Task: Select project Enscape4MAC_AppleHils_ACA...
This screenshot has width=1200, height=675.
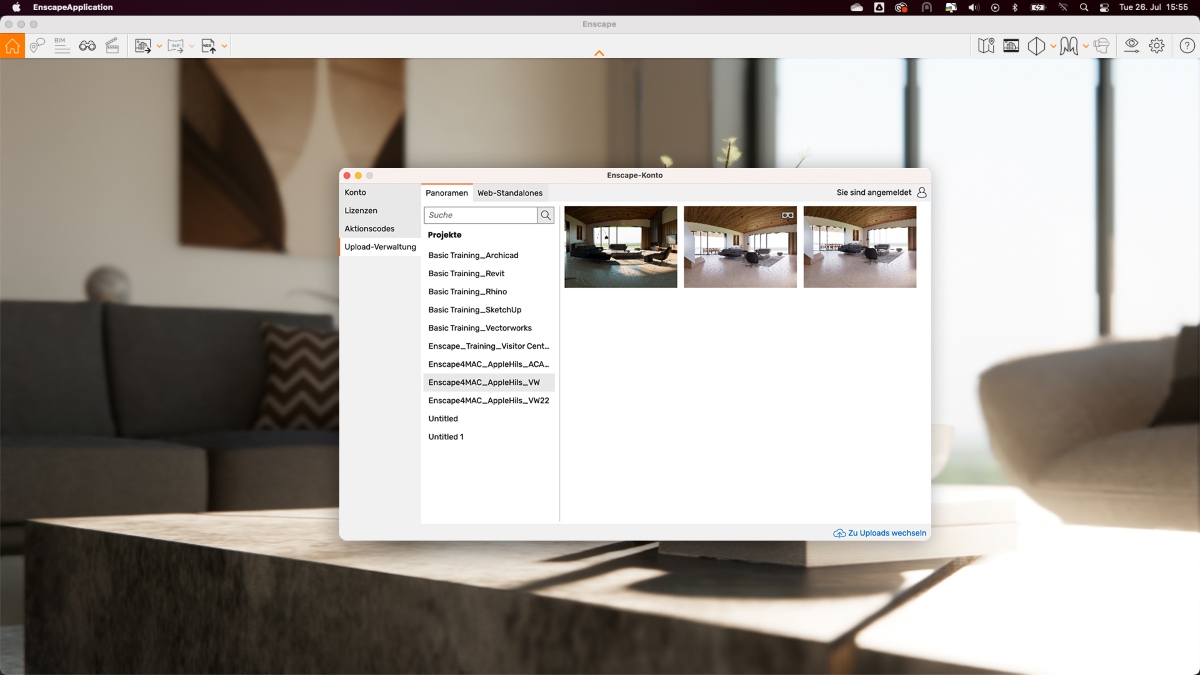Action: [x=489, y=364]
